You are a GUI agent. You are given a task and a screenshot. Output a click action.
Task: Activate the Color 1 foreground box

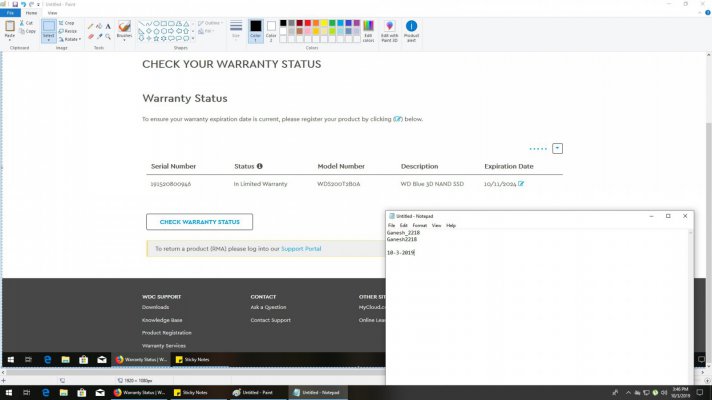click(256, 31)
